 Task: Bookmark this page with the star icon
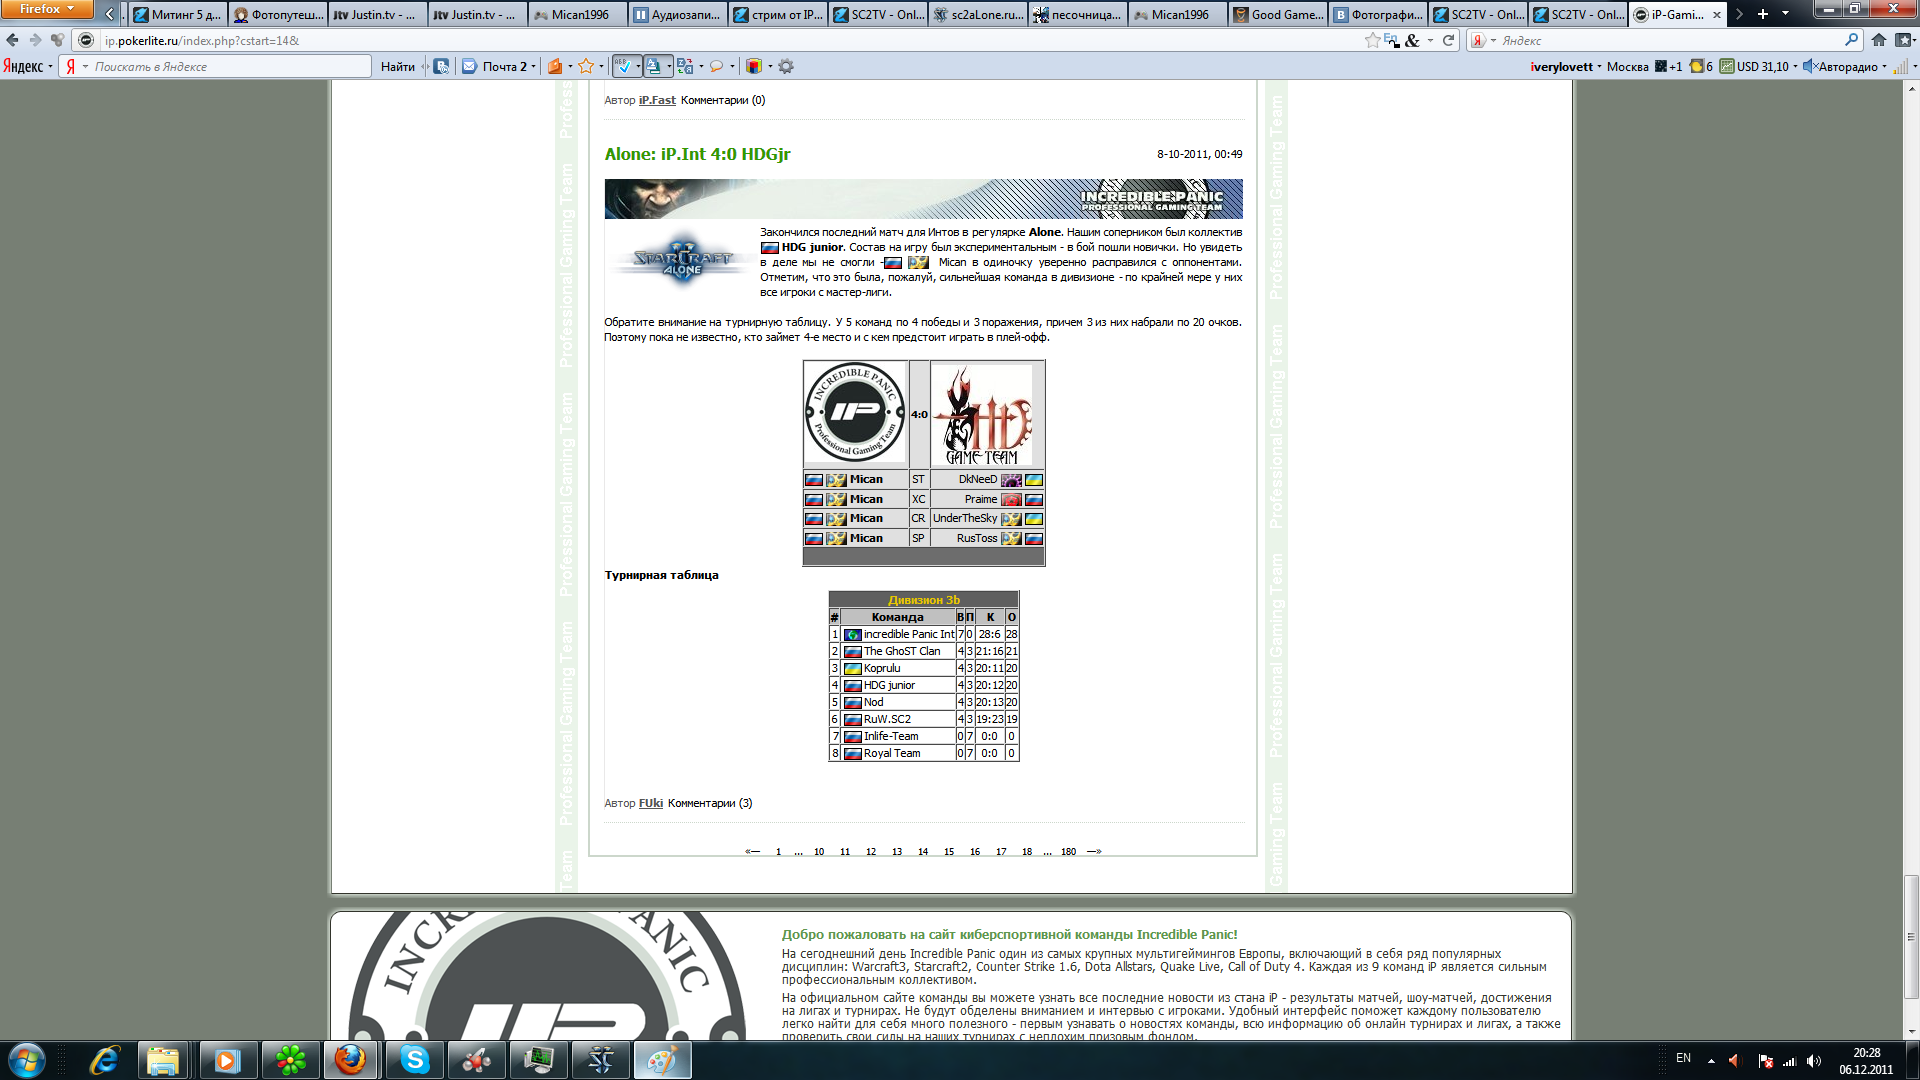[x=1372, y=40]
